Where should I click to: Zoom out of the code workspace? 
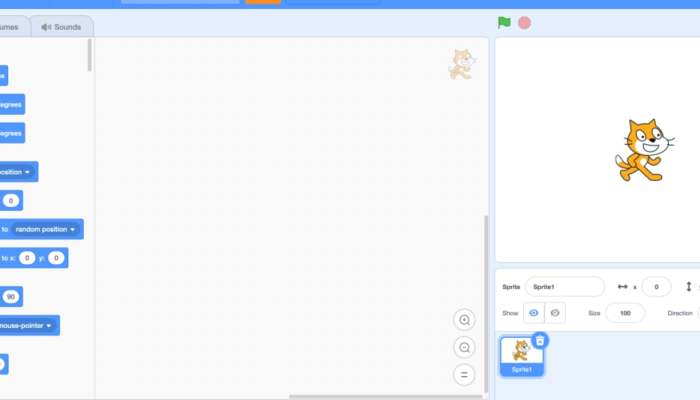[464, 347]
